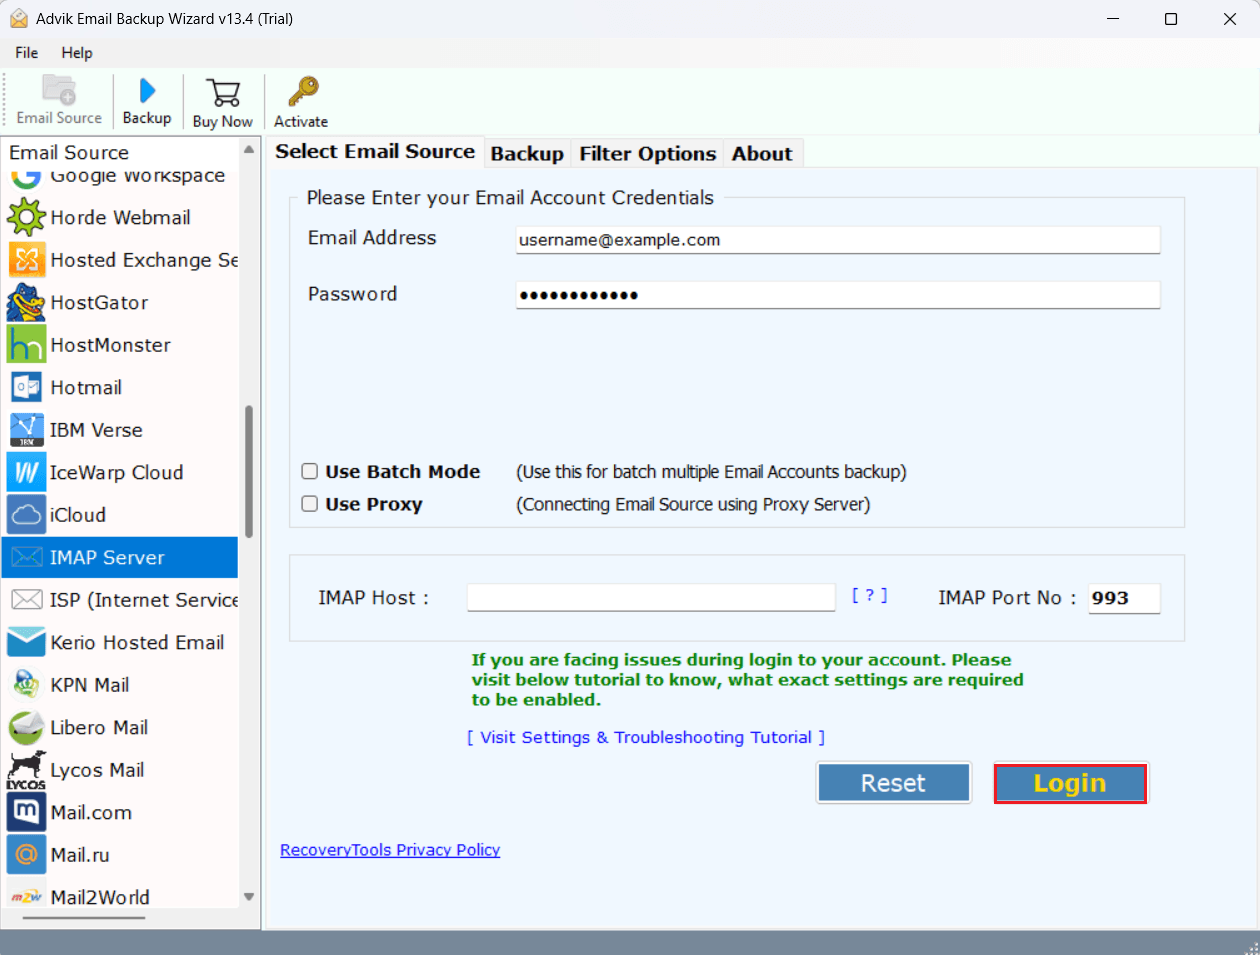Click the Backup play icon in toolbar

(x=147, y=91)
